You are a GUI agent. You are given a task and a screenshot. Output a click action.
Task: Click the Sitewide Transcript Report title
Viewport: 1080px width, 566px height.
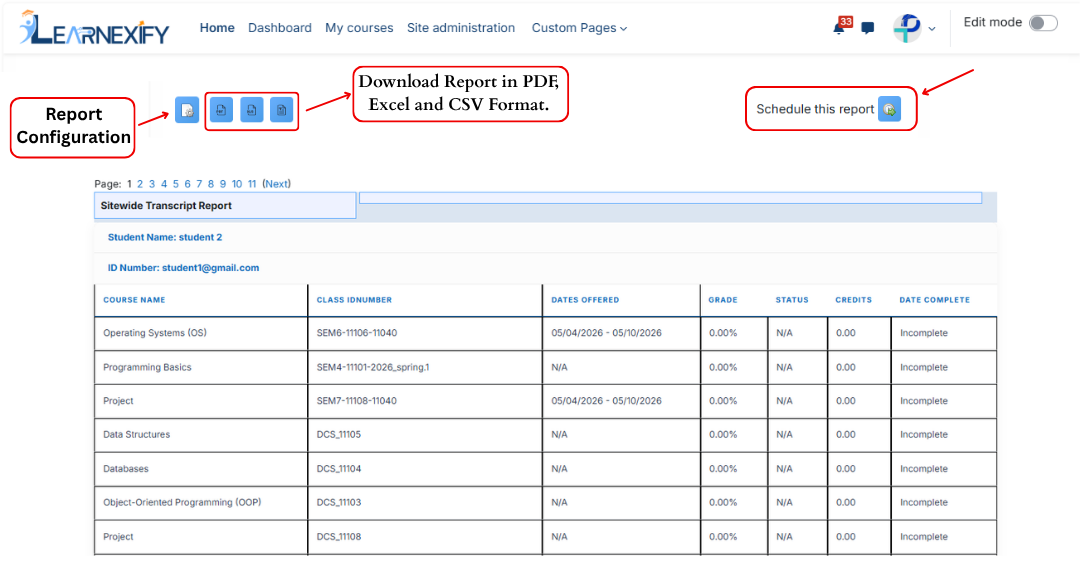(166, 205)
